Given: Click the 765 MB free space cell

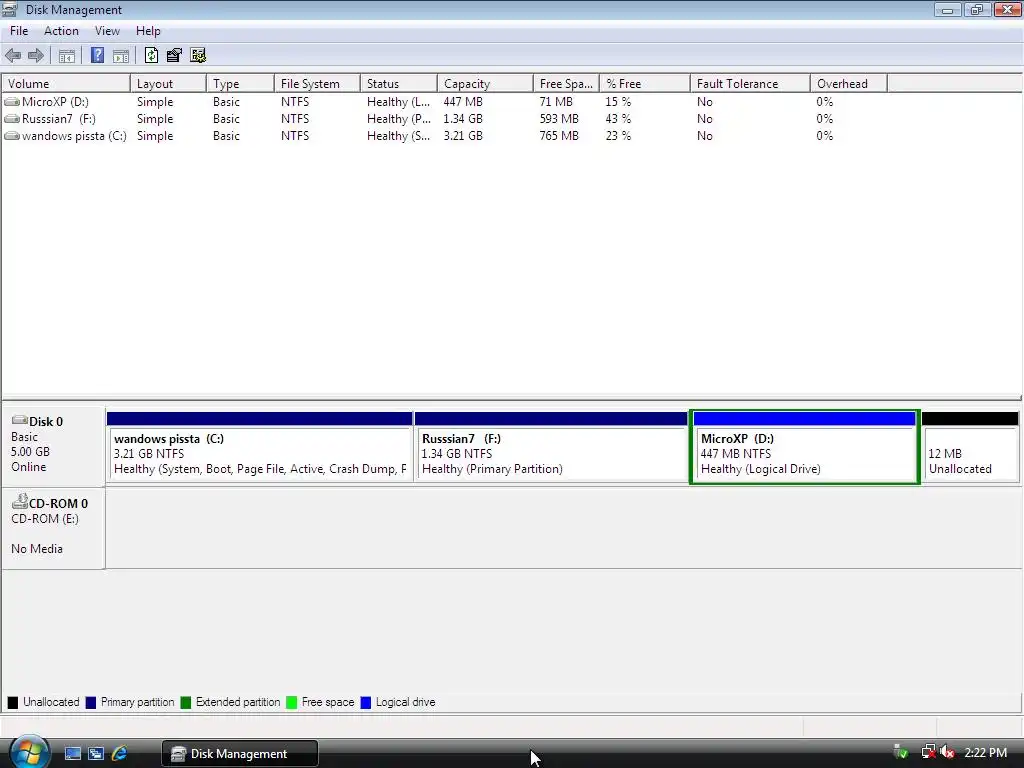Looking at the screenshot, I should [x=559, y=136].
